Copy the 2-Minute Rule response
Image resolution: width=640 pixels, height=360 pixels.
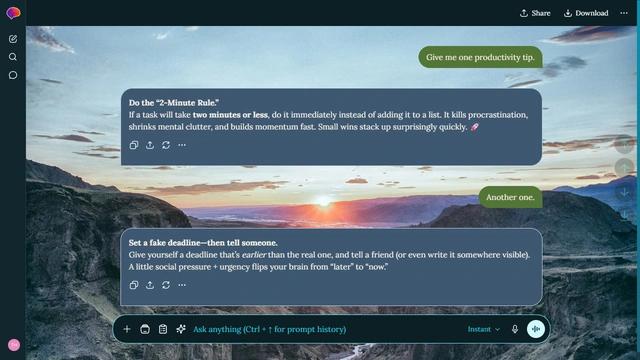(x=134, y=145)
